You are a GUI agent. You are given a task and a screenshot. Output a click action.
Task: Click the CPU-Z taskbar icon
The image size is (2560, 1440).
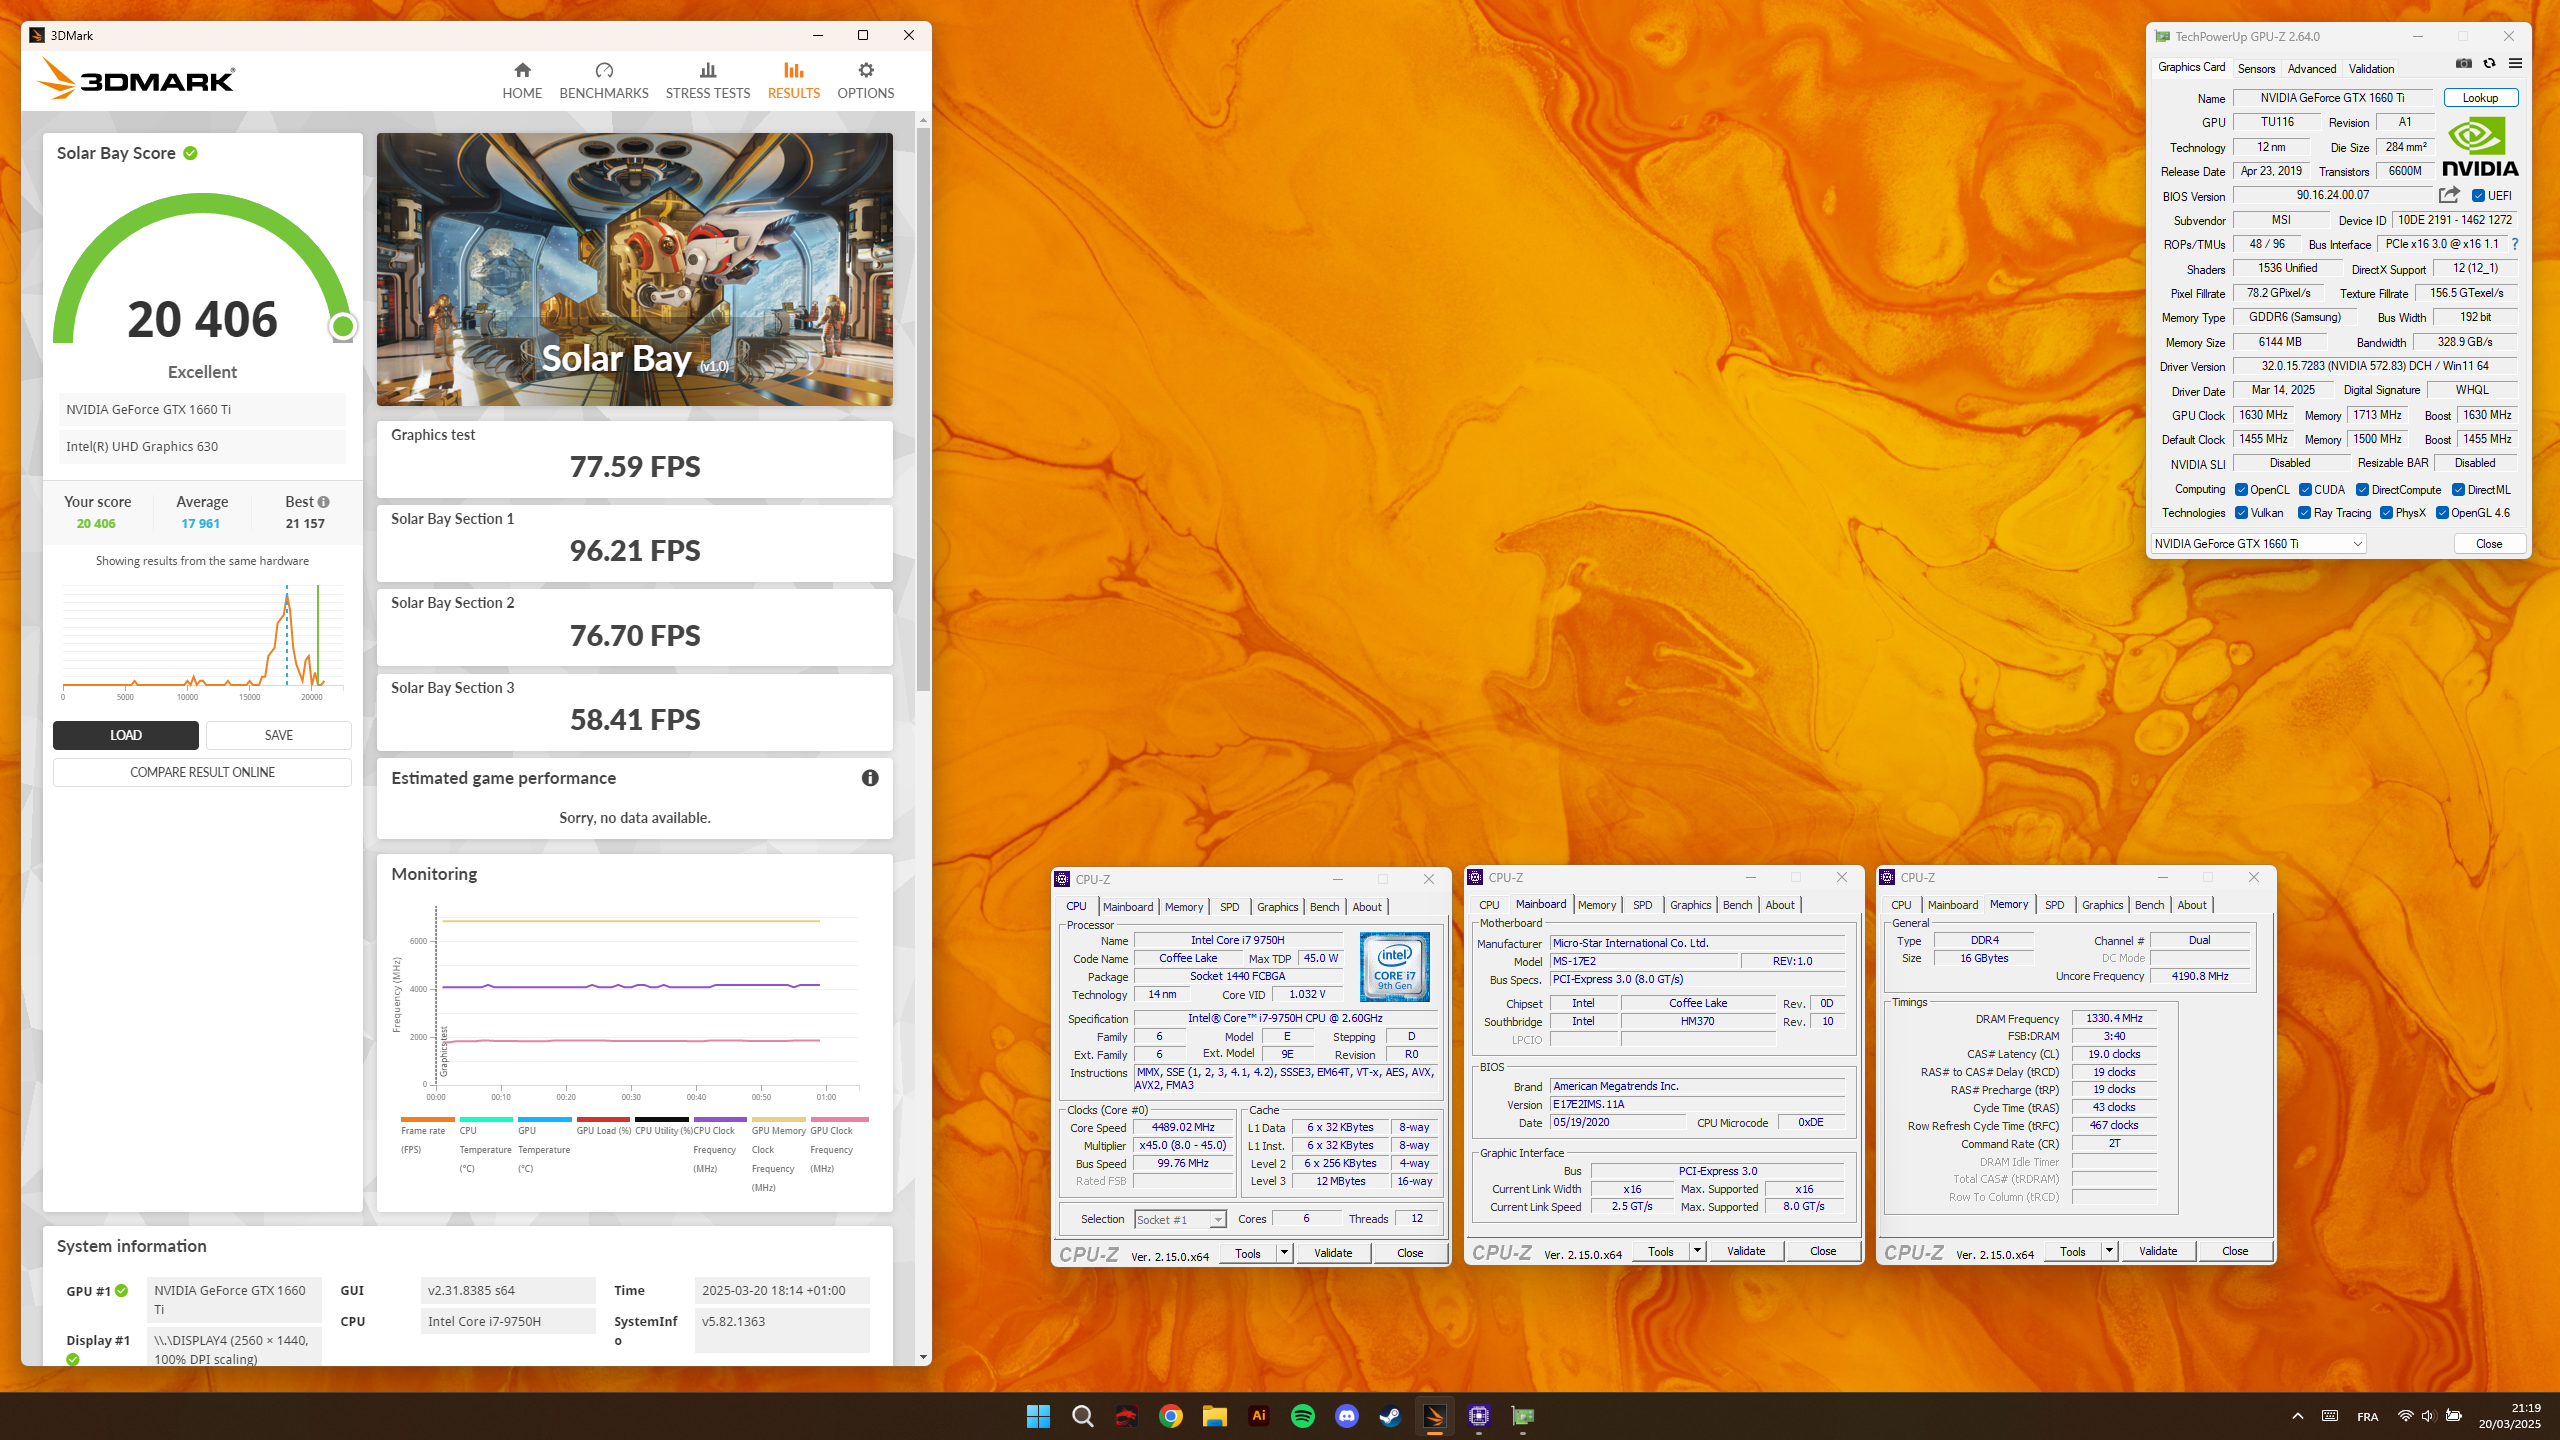(x=1478, y=1416)
